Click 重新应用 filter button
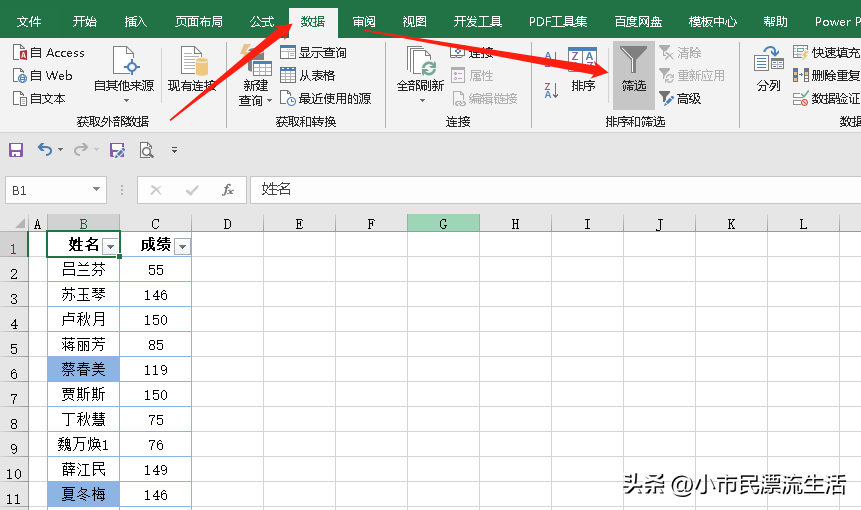861x510 pixels. (692, 75)
